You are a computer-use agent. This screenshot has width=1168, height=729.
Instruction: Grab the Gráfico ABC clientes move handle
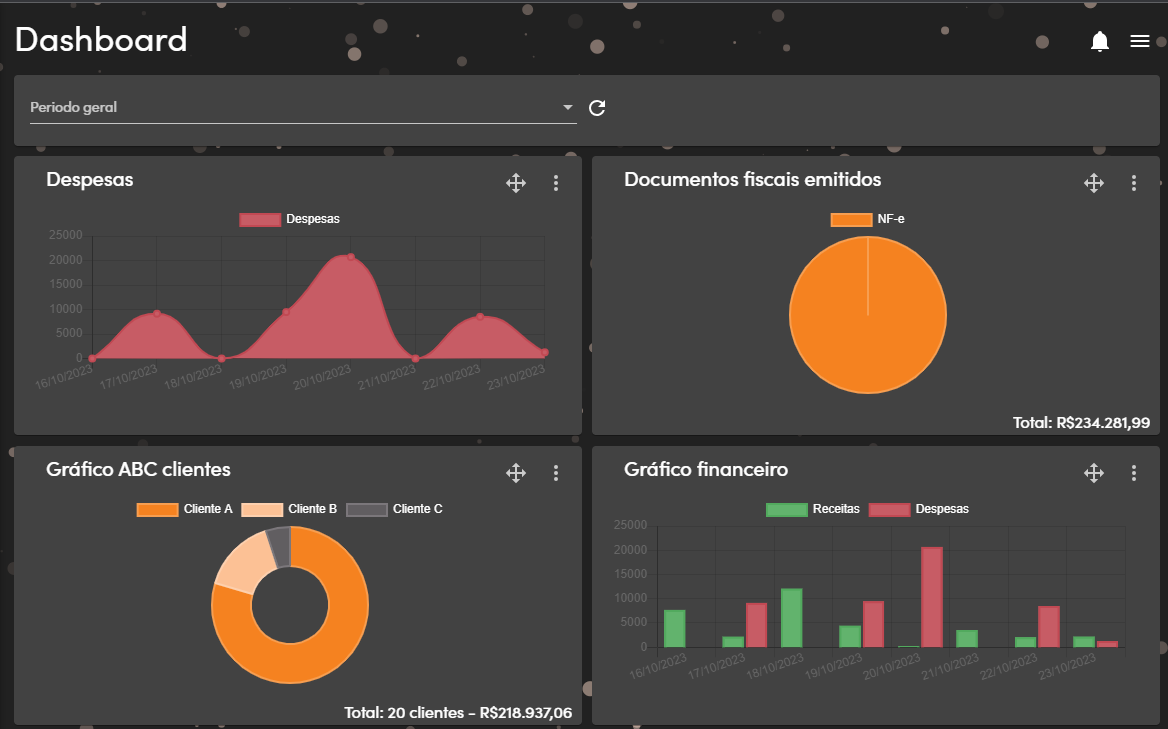coord(516,473)
